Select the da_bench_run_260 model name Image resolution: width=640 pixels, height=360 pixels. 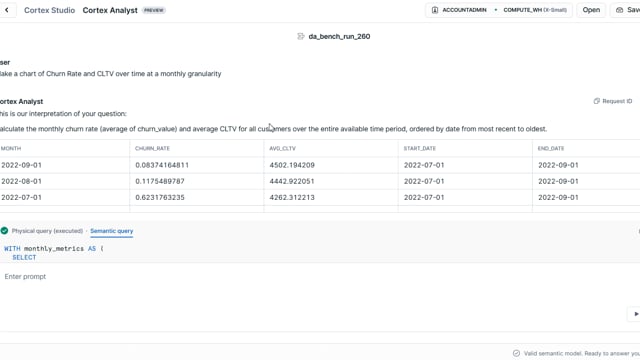[x=339, y=36]
